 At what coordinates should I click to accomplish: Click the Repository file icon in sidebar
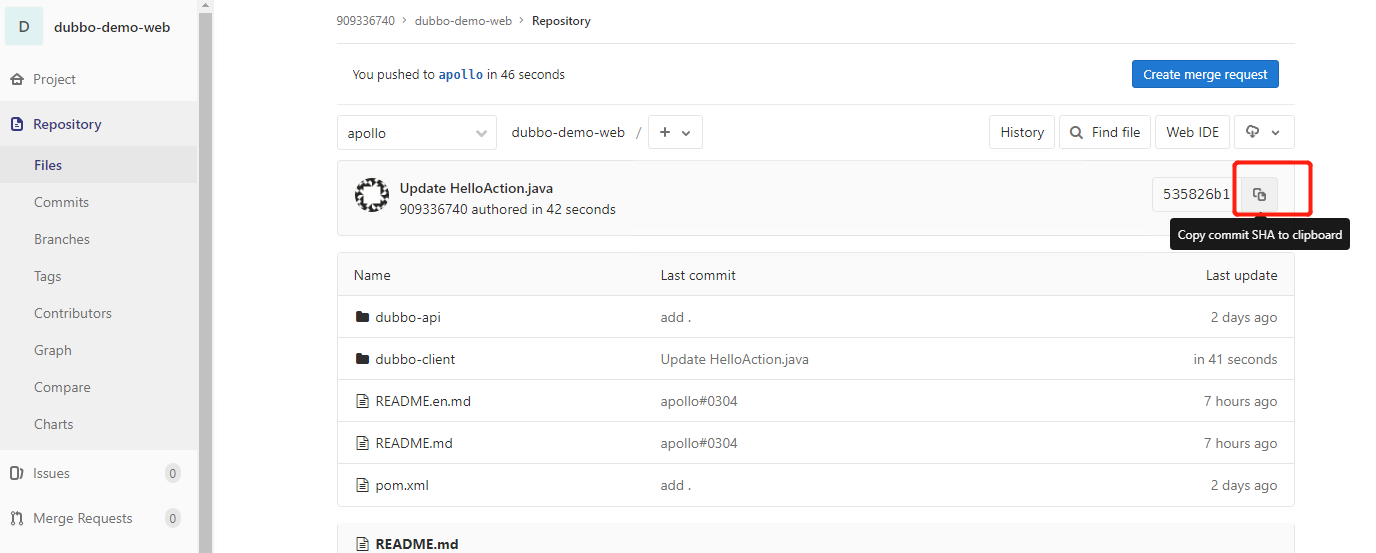(x=17, y=125)
